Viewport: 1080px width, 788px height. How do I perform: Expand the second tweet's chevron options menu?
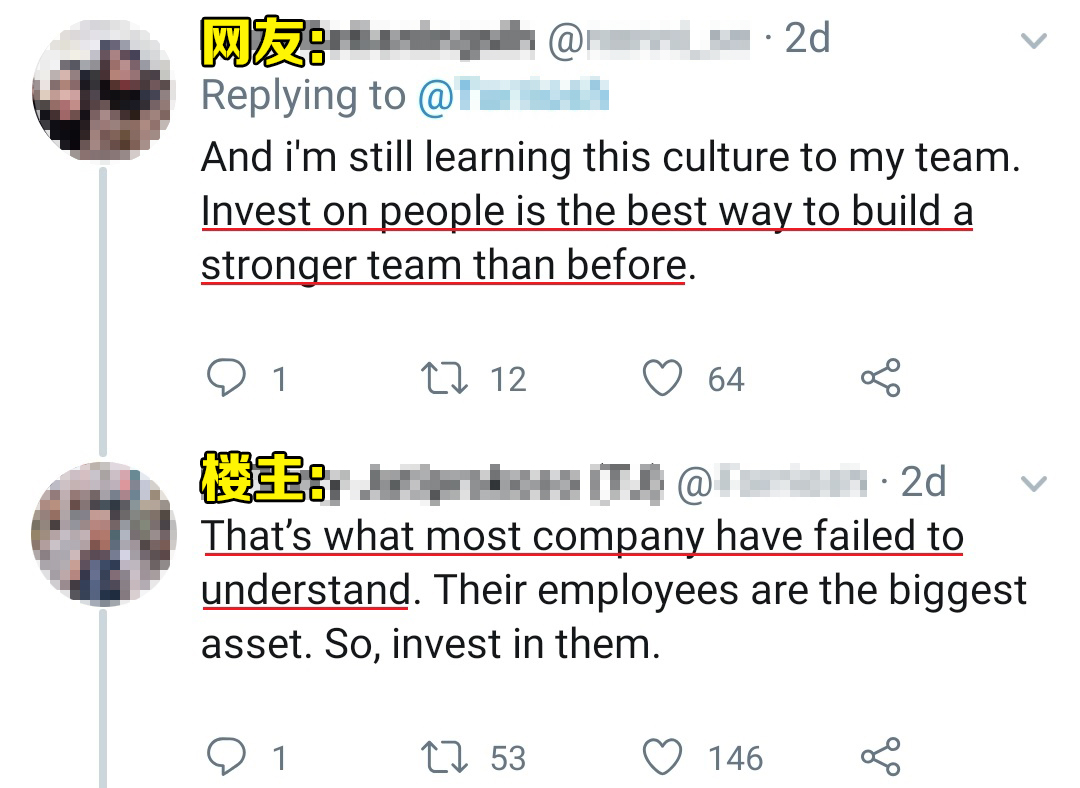(x=1032, y=485)
